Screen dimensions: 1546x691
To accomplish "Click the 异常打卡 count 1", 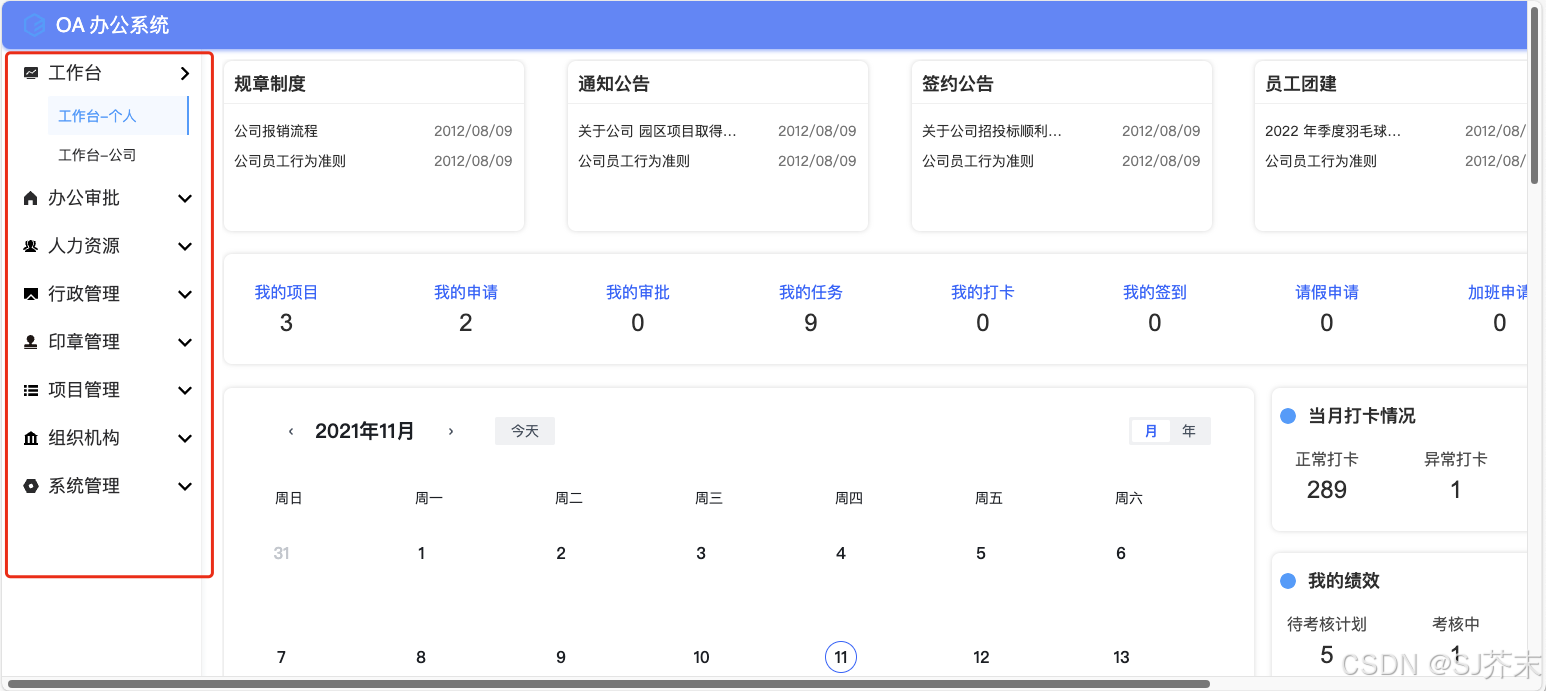I will click(1456, 489).
